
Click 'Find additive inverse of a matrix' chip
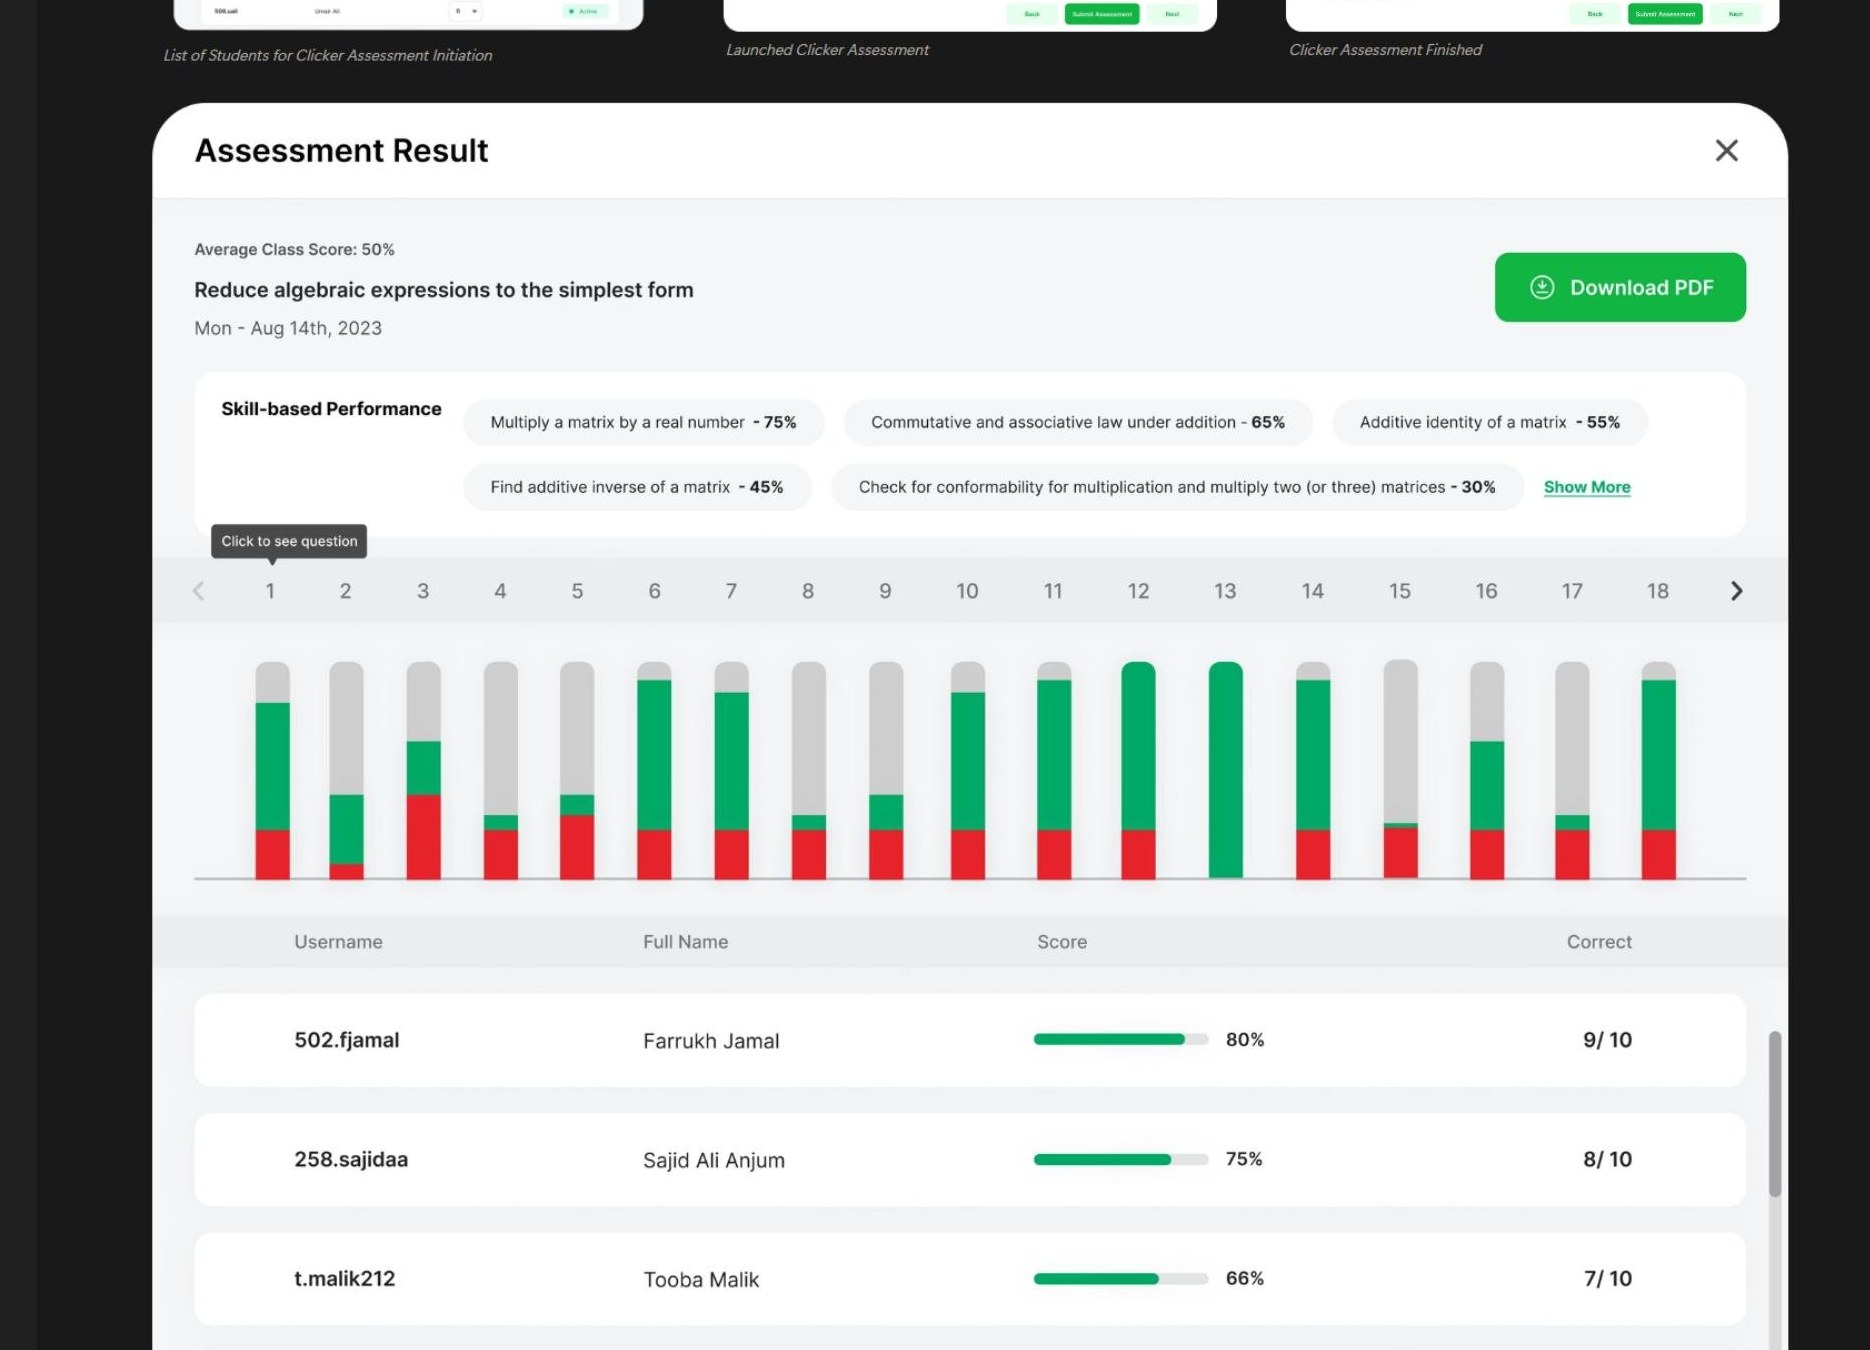(637, 487)
